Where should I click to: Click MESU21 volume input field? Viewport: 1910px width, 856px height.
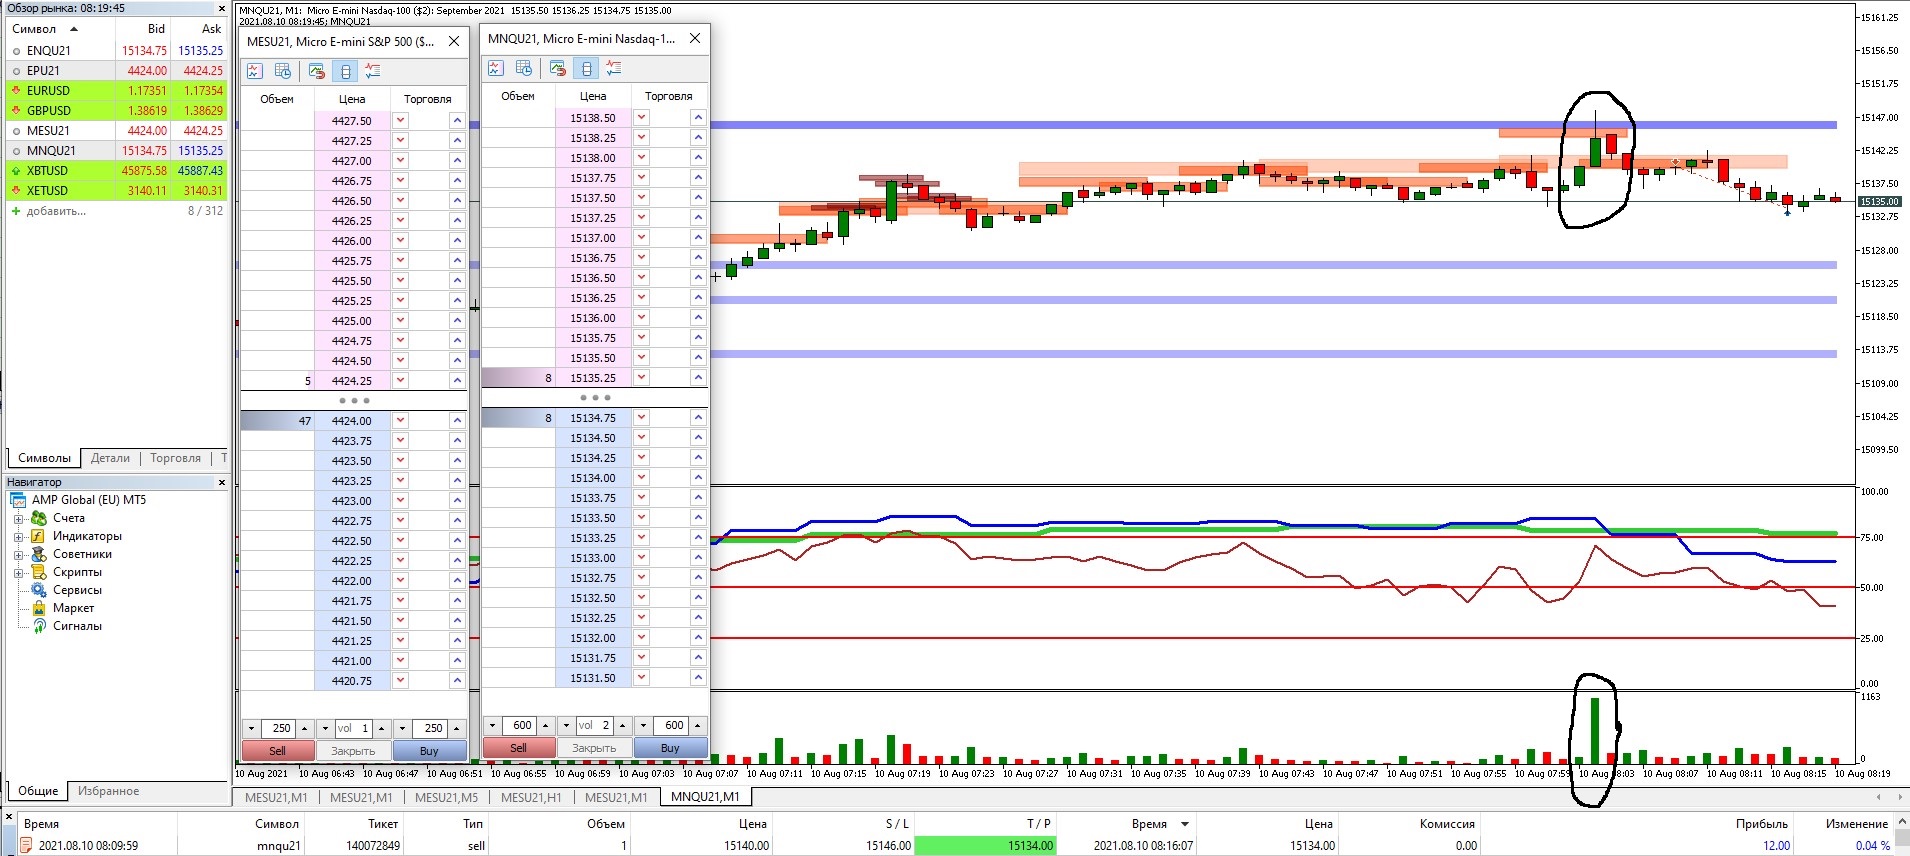click(x=353, y=728)
